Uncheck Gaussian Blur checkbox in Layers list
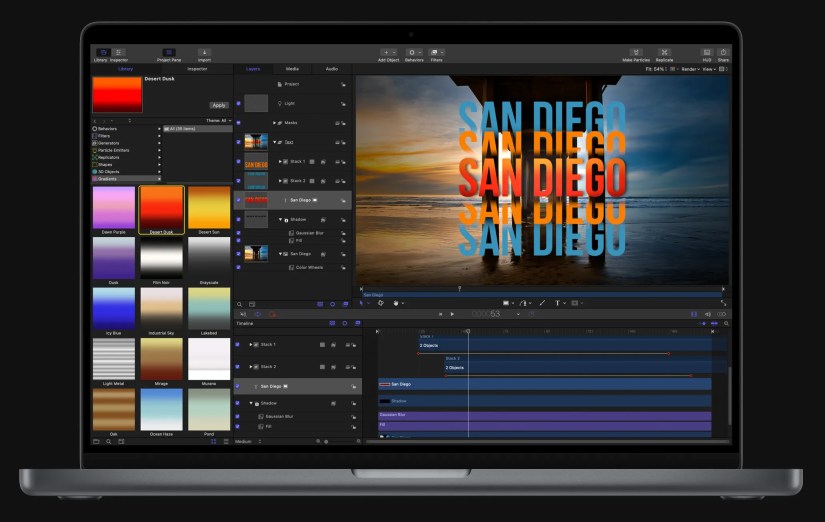 (238, 233)
